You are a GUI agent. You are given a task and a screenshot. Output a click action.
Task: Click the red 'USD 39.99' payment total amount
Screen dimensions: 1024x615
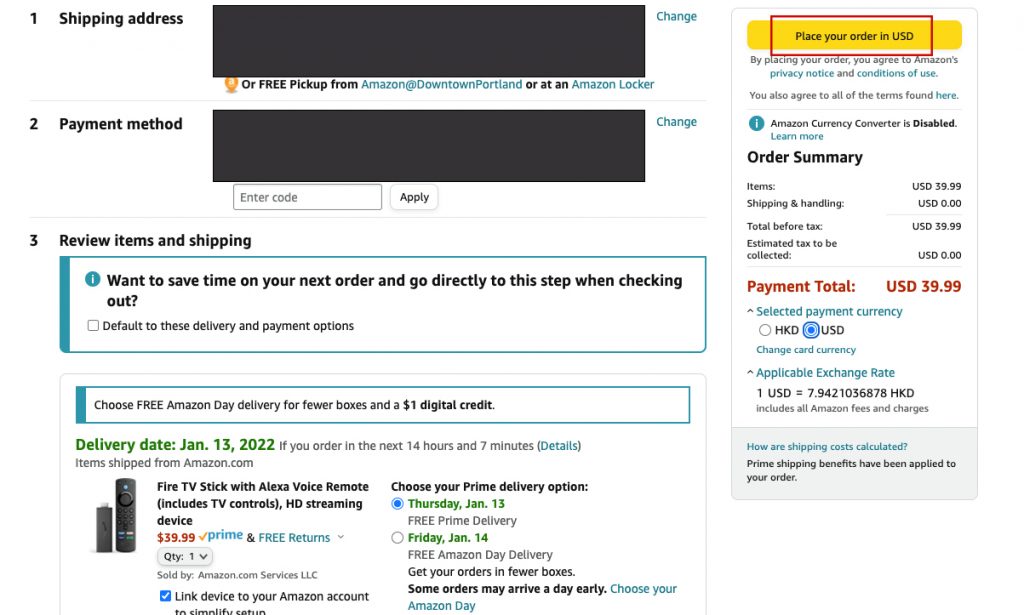923,287
